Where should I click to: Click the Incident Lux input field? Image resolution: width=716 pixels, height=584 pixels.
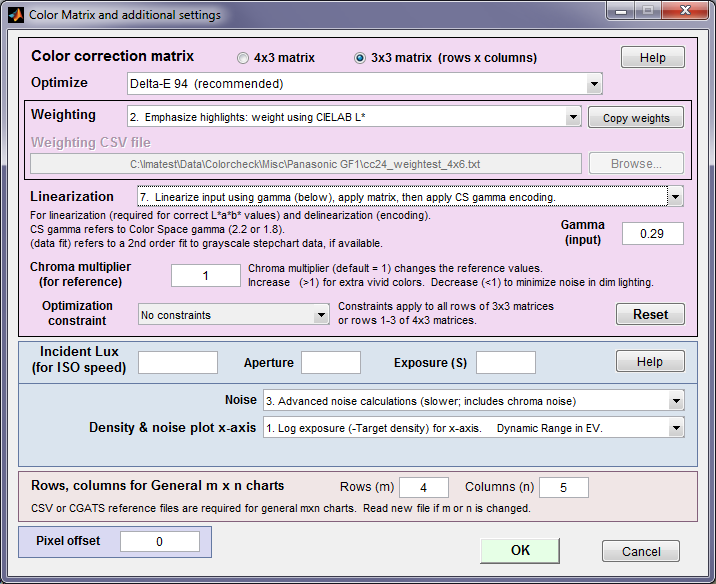[x=178, y=363]
